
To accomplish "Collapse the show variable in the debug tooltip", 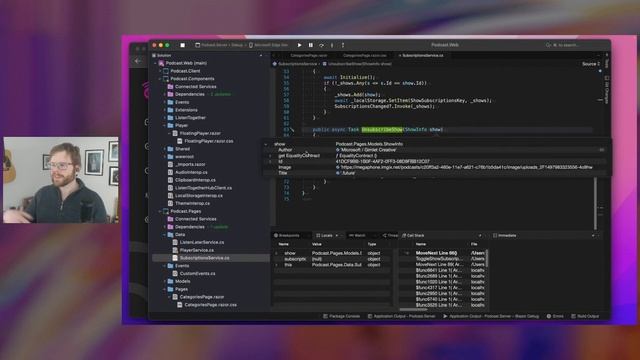I will (266, 144).
